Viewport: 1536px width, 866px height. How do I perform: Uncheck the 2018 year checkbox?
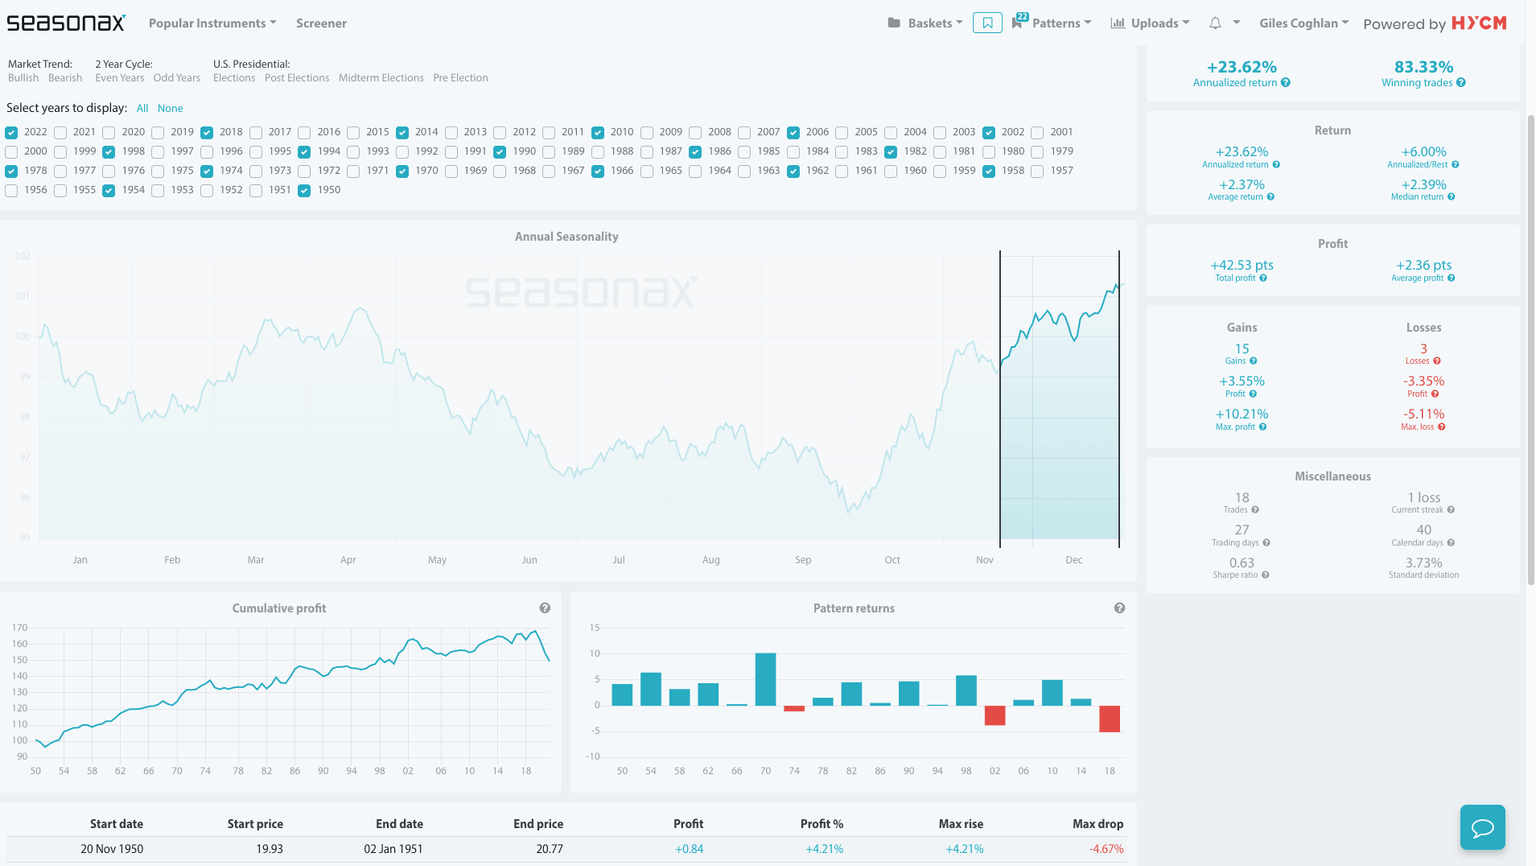point(207,132)
